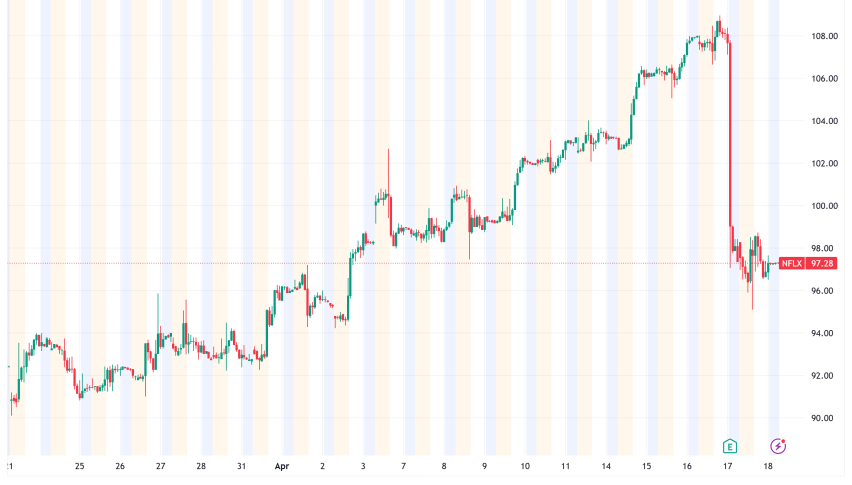
Task: Click date 25 on the time axis
Action: point(79,466)
